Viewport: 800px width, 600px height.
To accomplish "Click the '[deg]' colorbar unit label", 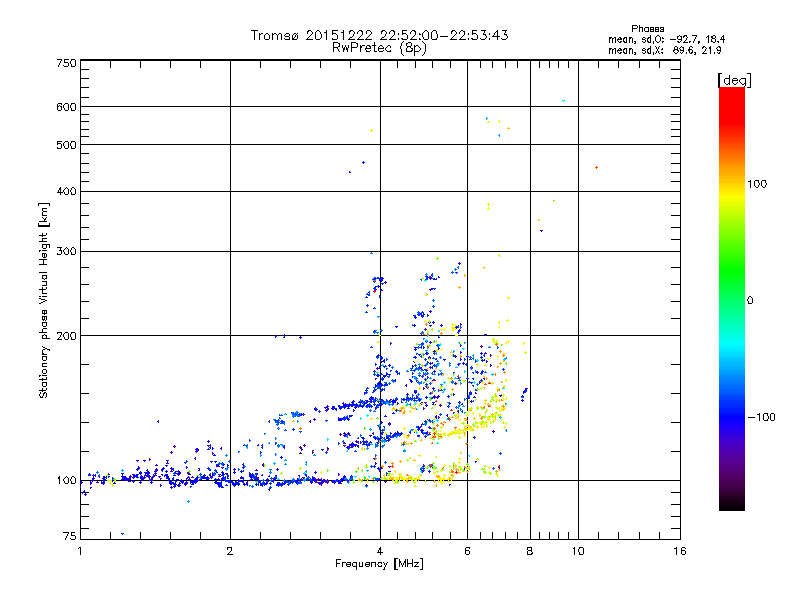I will 734,80.
